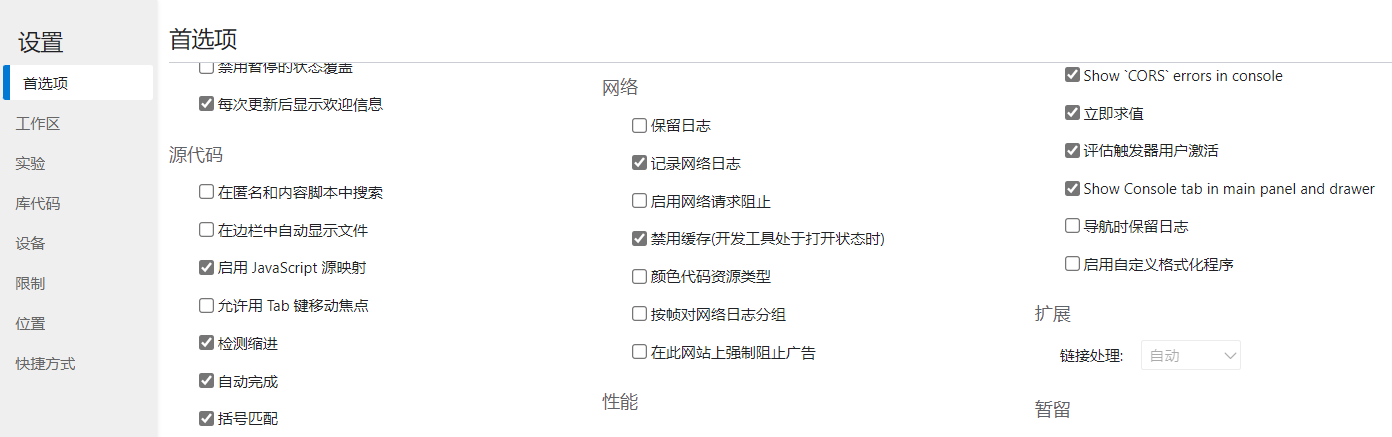
Task: Open the 限制 tab
Action: [31, 284]
